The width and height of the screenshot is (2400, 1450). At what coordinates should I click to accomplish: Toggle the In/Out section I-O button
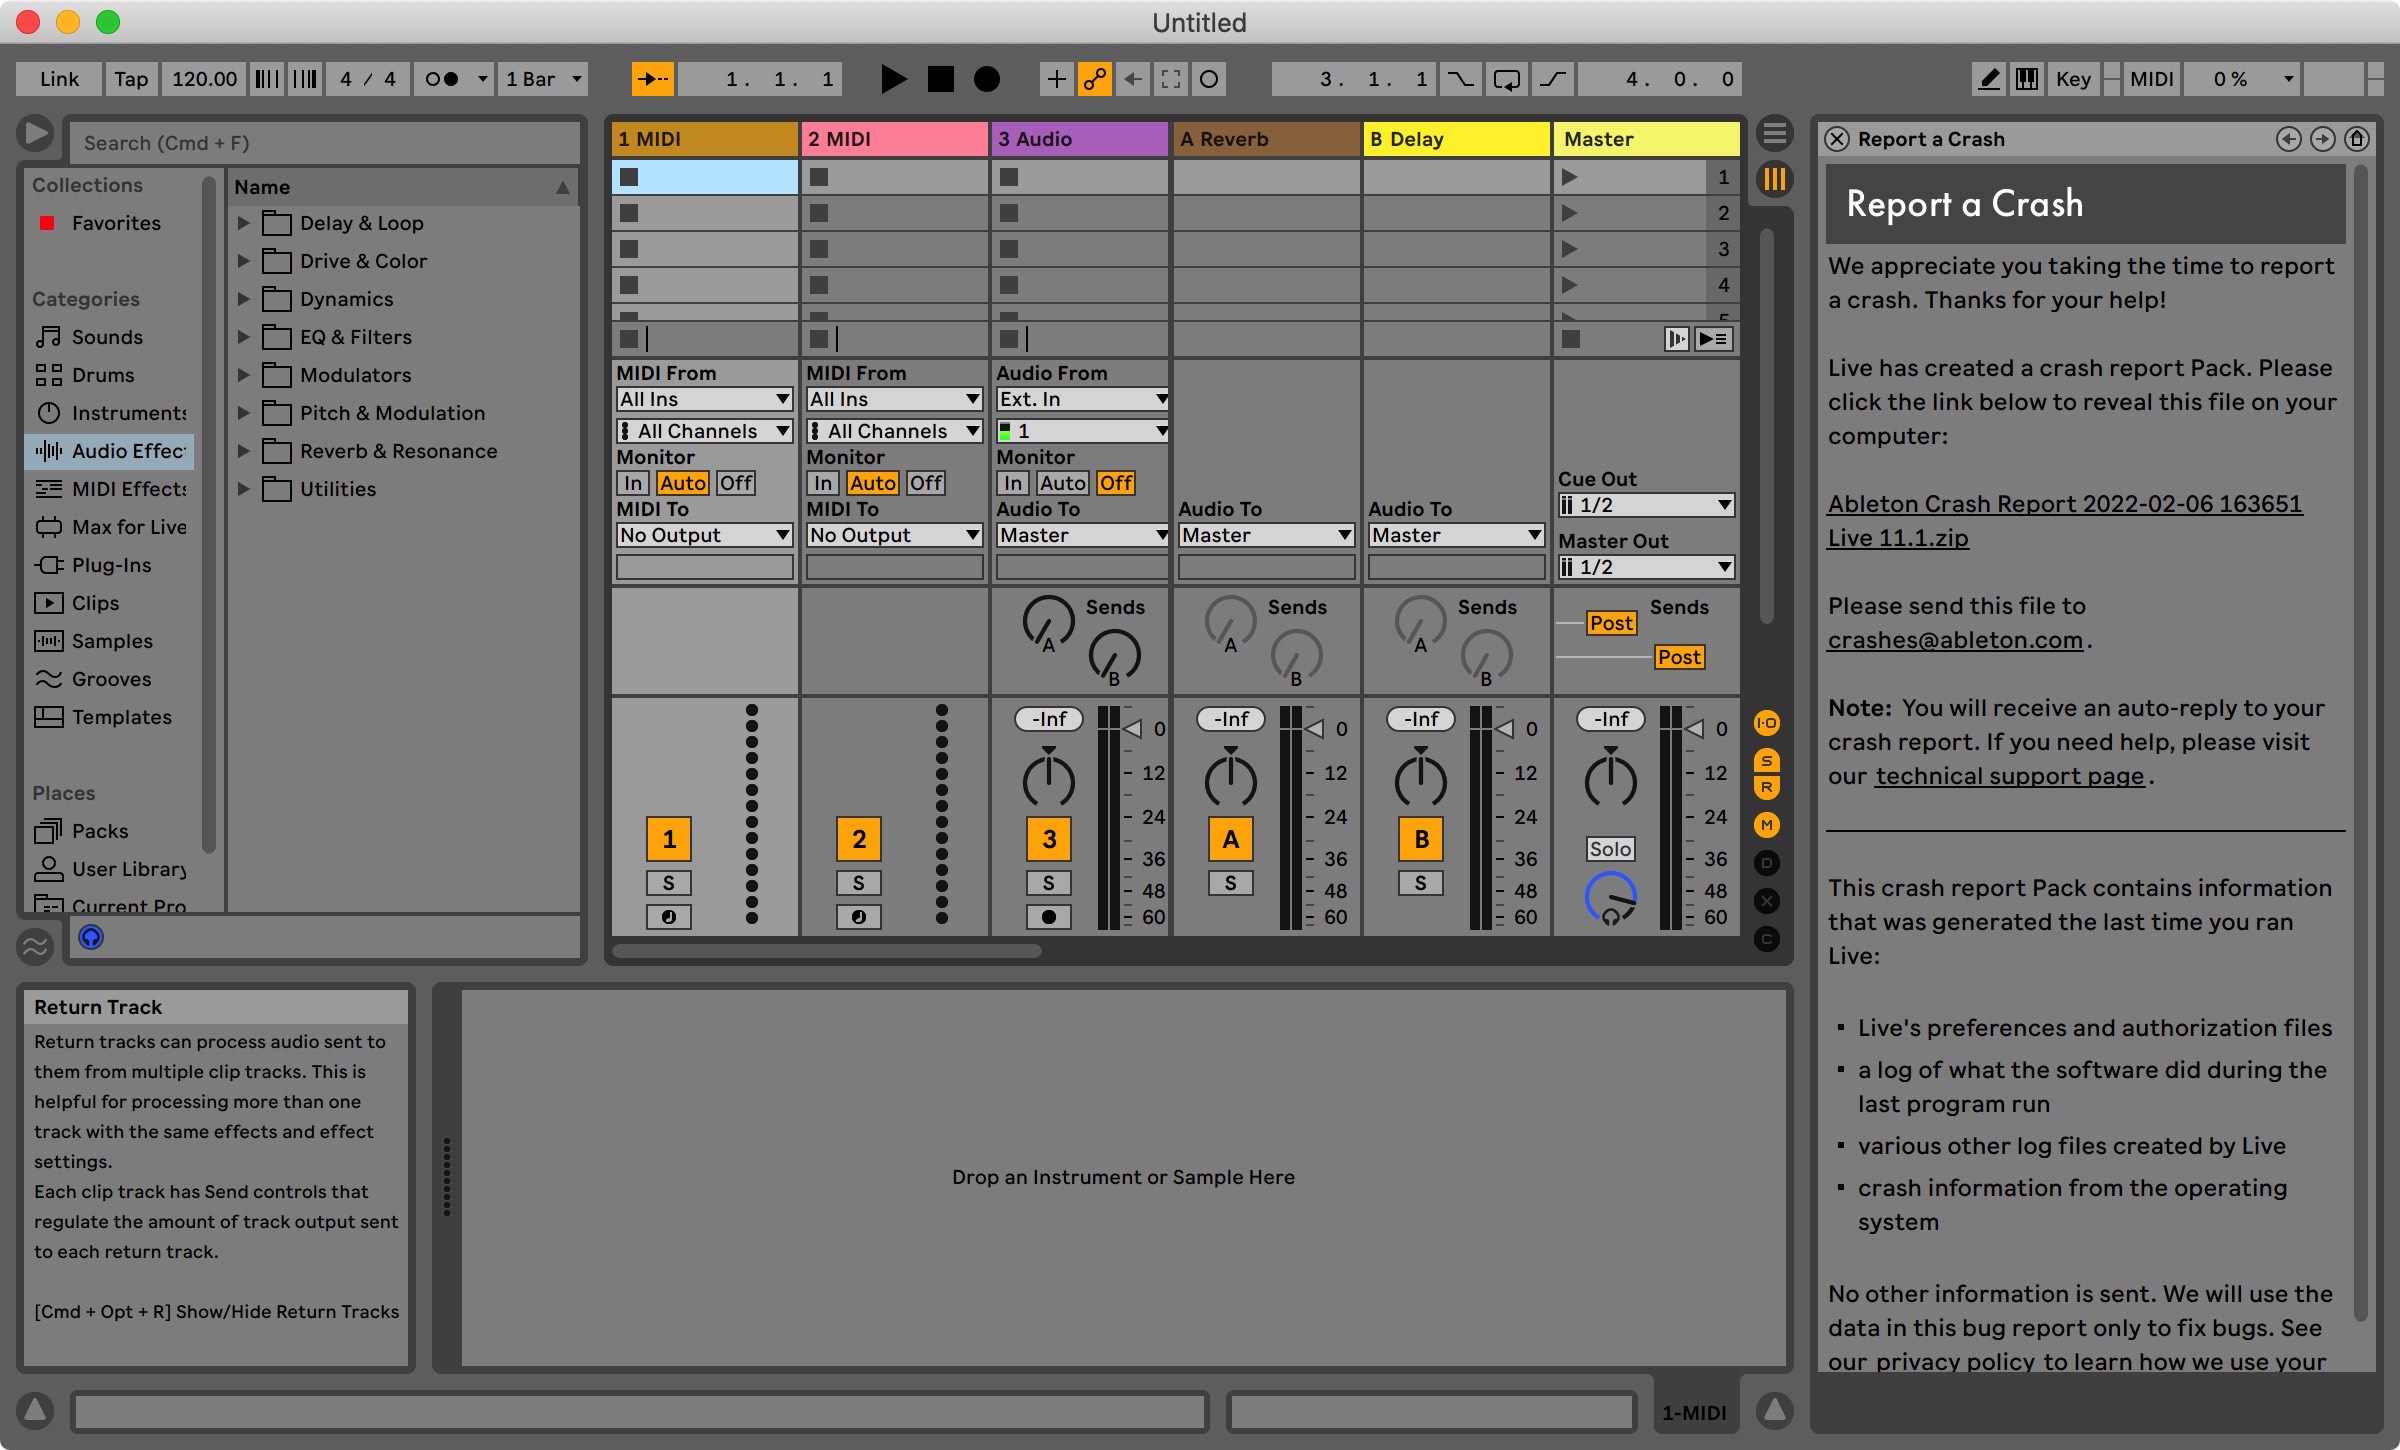coord(1767,723)
